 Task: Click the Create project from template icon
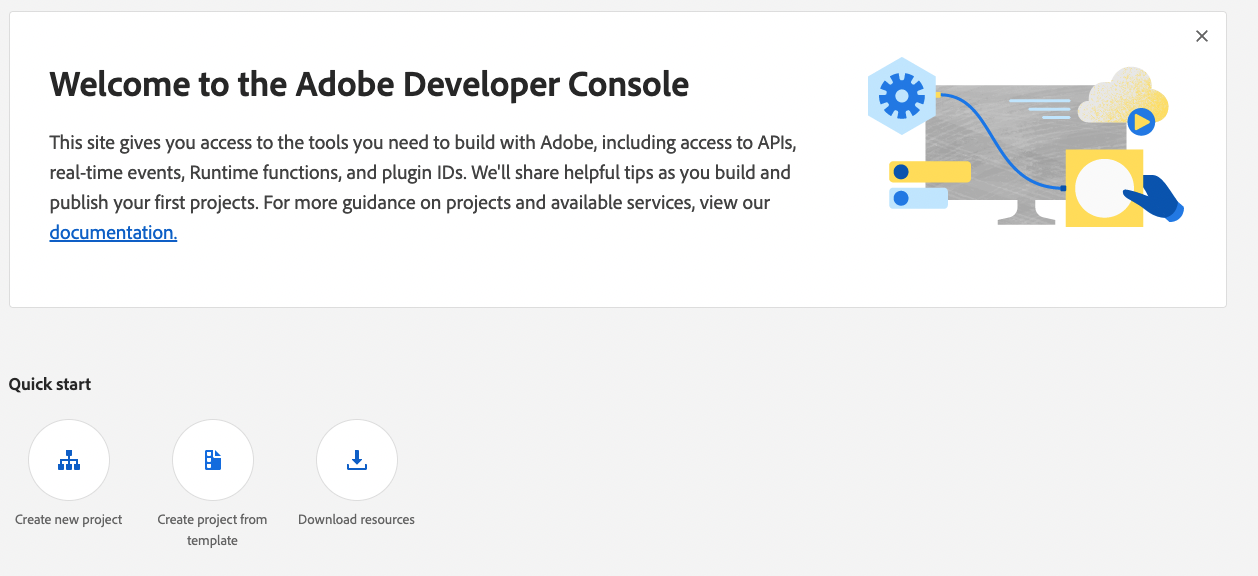coord(213,460)
